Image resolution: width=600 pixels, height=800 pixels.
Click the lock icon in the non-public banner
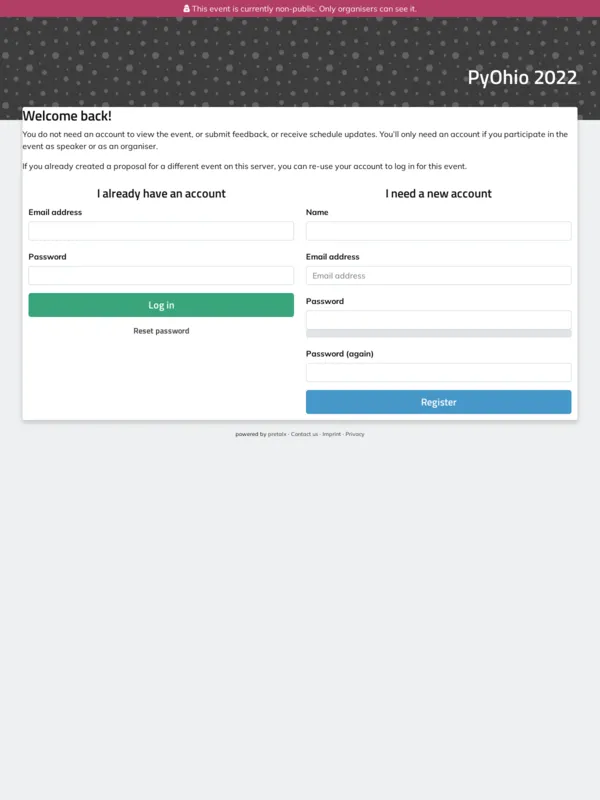point(186,8)
